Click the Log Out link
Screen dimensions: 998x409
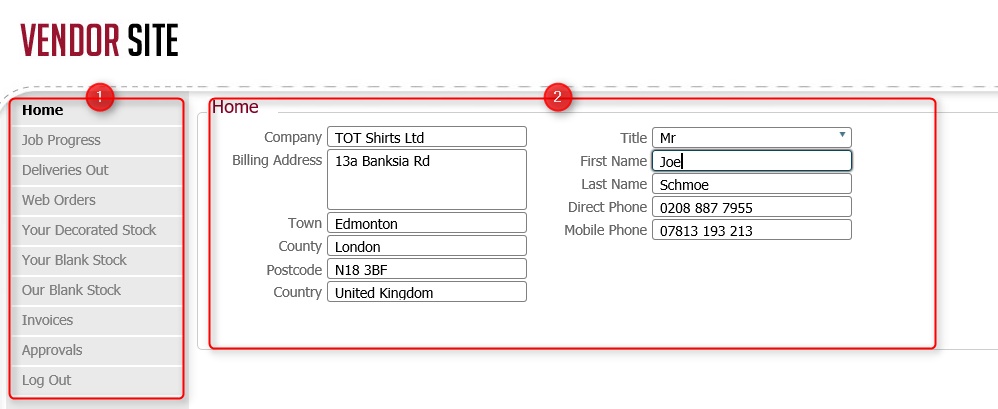tap(46, 380)
